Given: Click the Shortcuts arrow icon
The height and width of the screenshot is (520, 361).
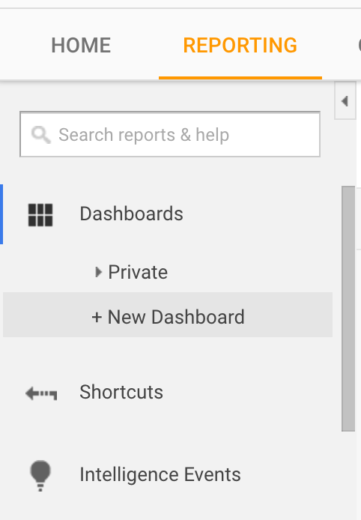Looking at the screenshot, I should pyautogui.click(x=41, y=394).
